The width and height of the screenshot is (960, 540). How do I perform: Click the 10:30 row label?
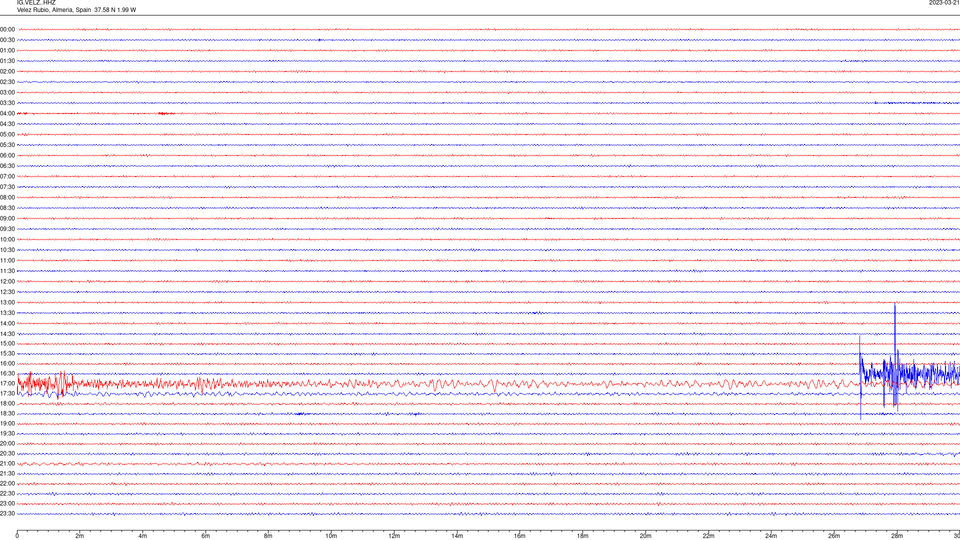coord(7,250)
